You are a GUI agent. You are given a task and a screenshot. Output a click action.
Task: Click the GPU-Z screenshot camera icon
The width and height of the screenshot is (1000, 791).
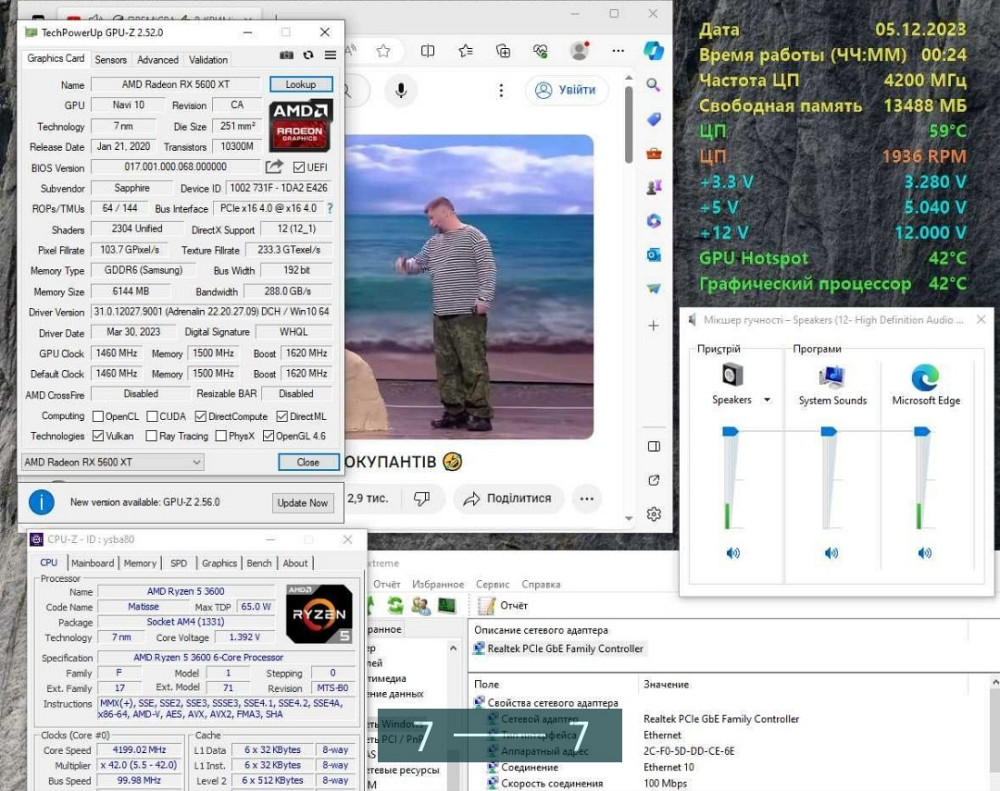point(287,56)
